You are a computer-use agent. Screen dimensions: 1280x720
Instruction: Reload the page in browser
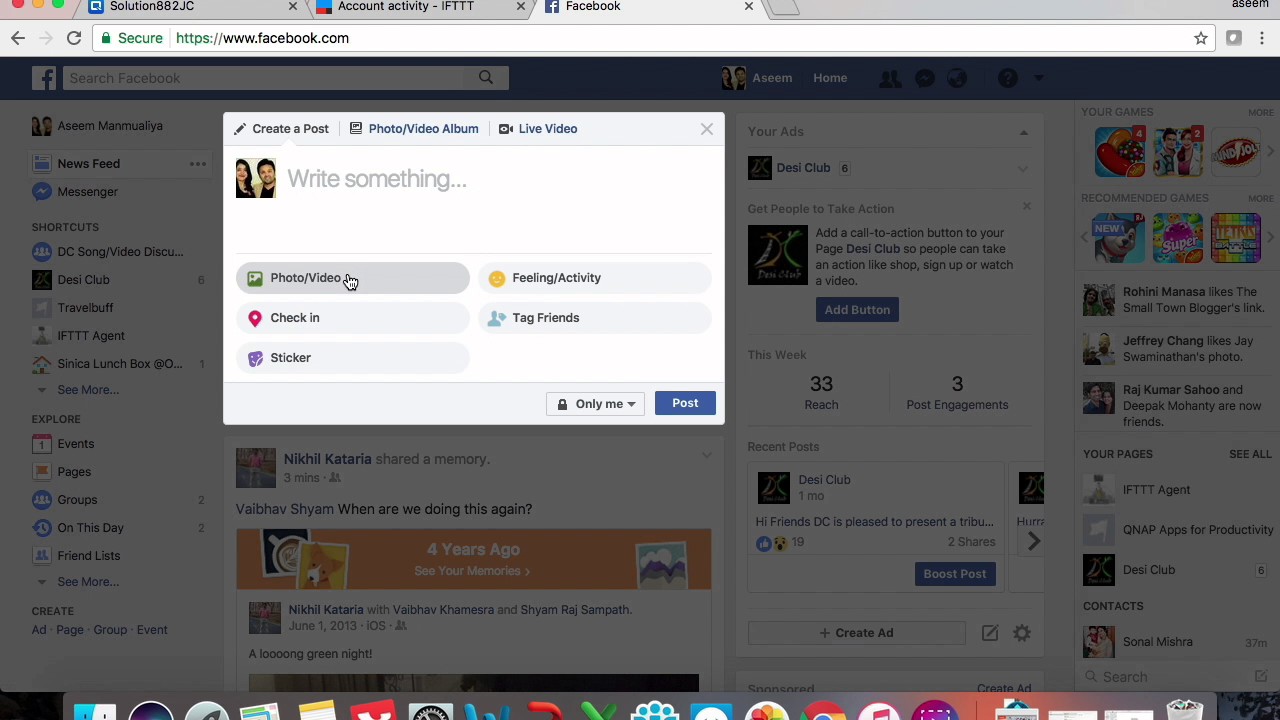point(74,38)
